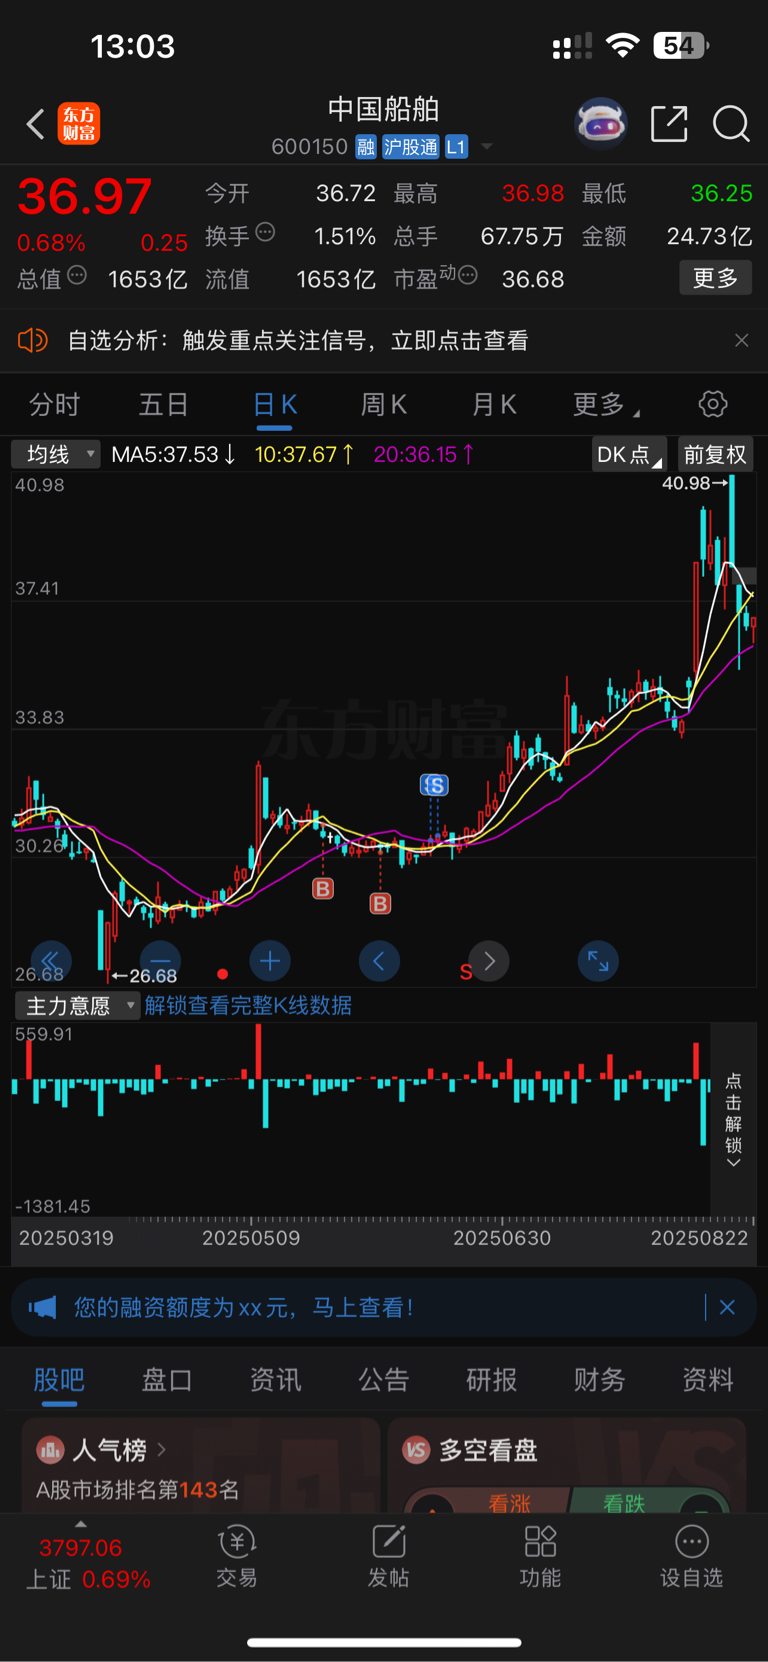This screenshot has height=1662, width=768.
Task: Open the 人气榜 ranking card
Action: [x=201, y=1465]
